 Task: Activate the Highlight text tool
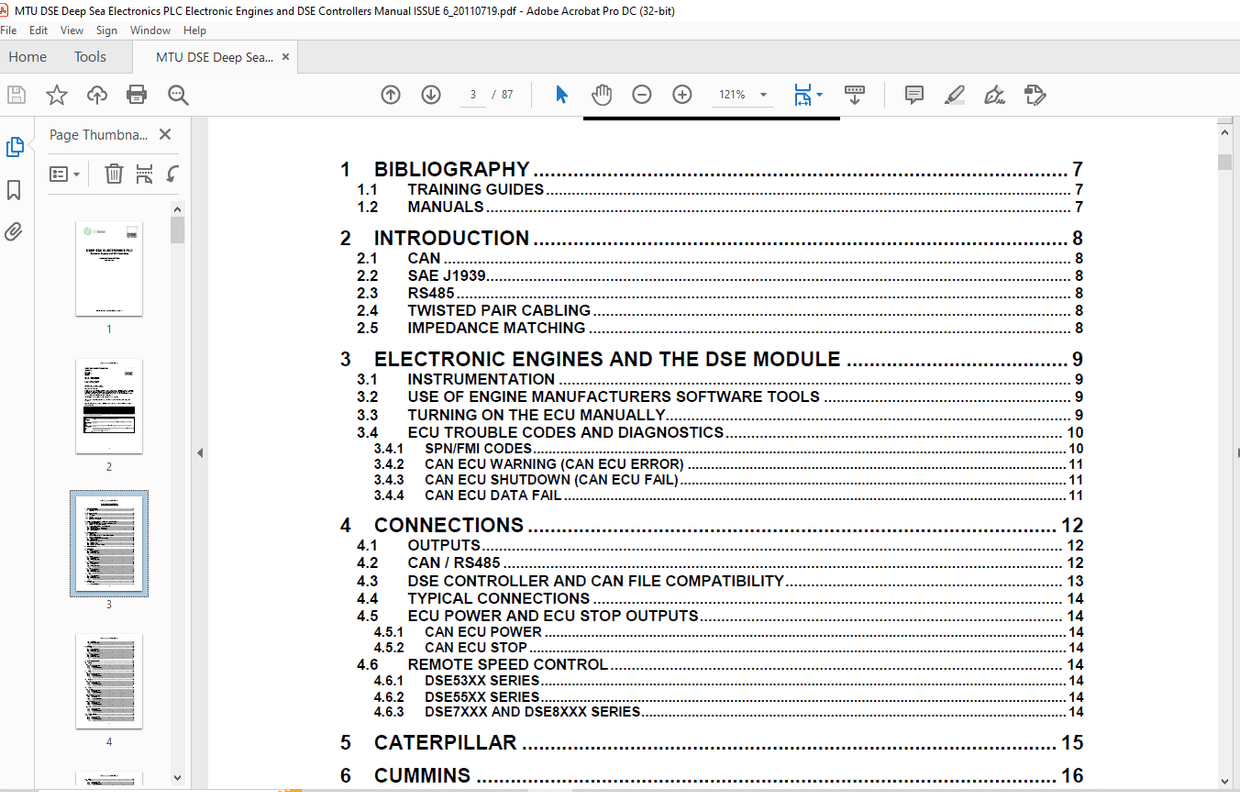954,94
